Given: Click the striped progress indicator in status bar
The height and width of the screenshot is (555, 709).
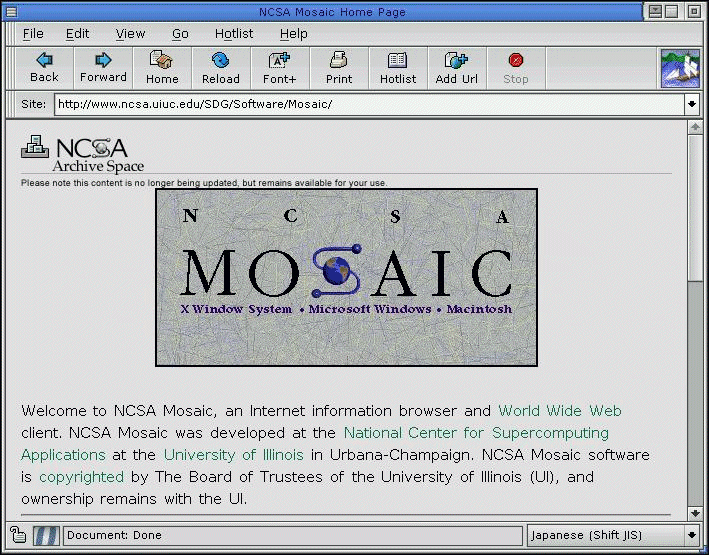Looking at the screenshot, I should point(46,536).
